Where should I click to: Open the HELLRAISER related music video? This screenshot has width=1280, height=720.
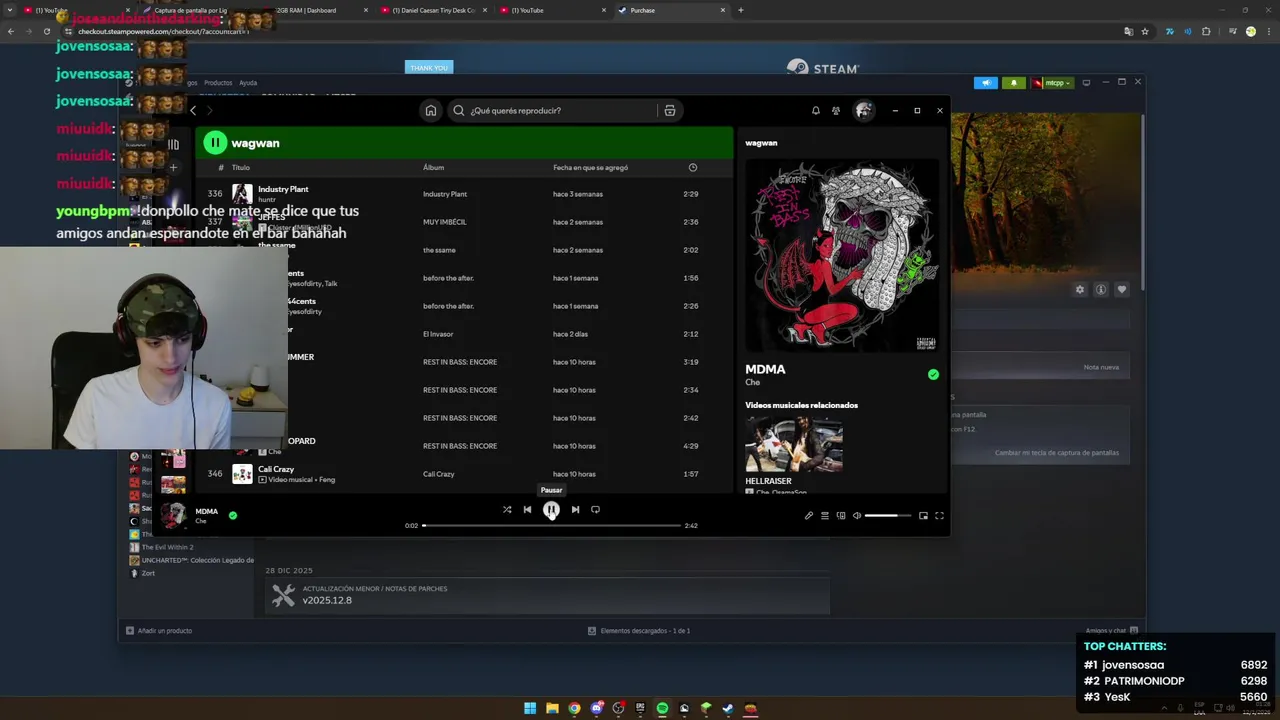(x=794, y=445)
